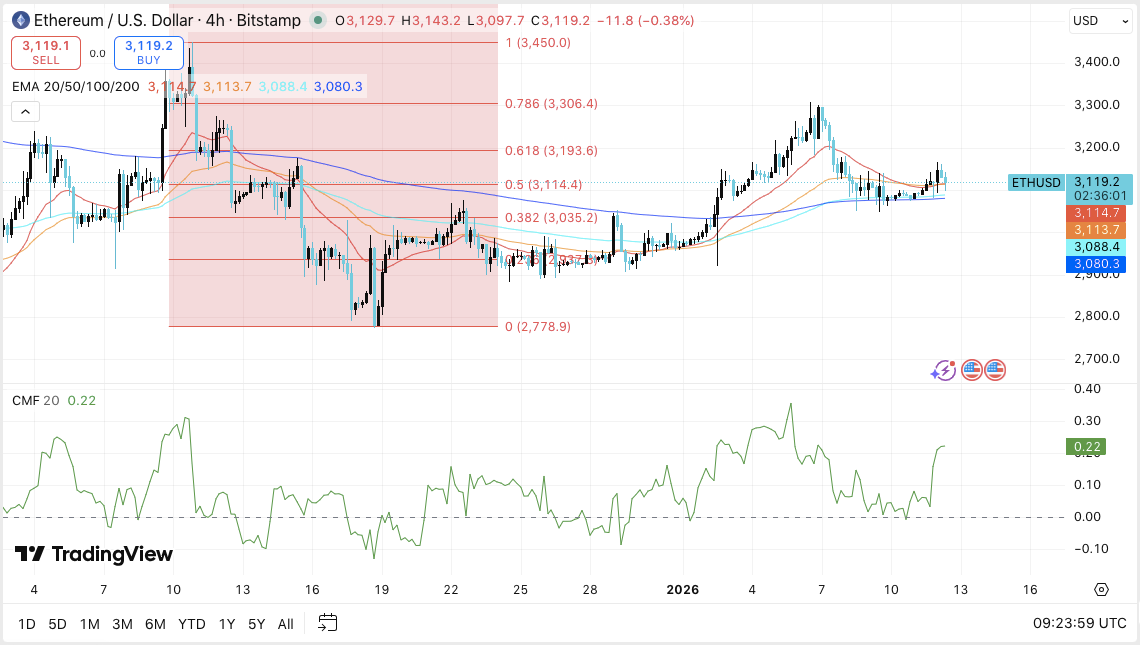Click the Sell 3,119.1 button
Viewport: 1140px width, 645px height.
[x=44, y=52]
